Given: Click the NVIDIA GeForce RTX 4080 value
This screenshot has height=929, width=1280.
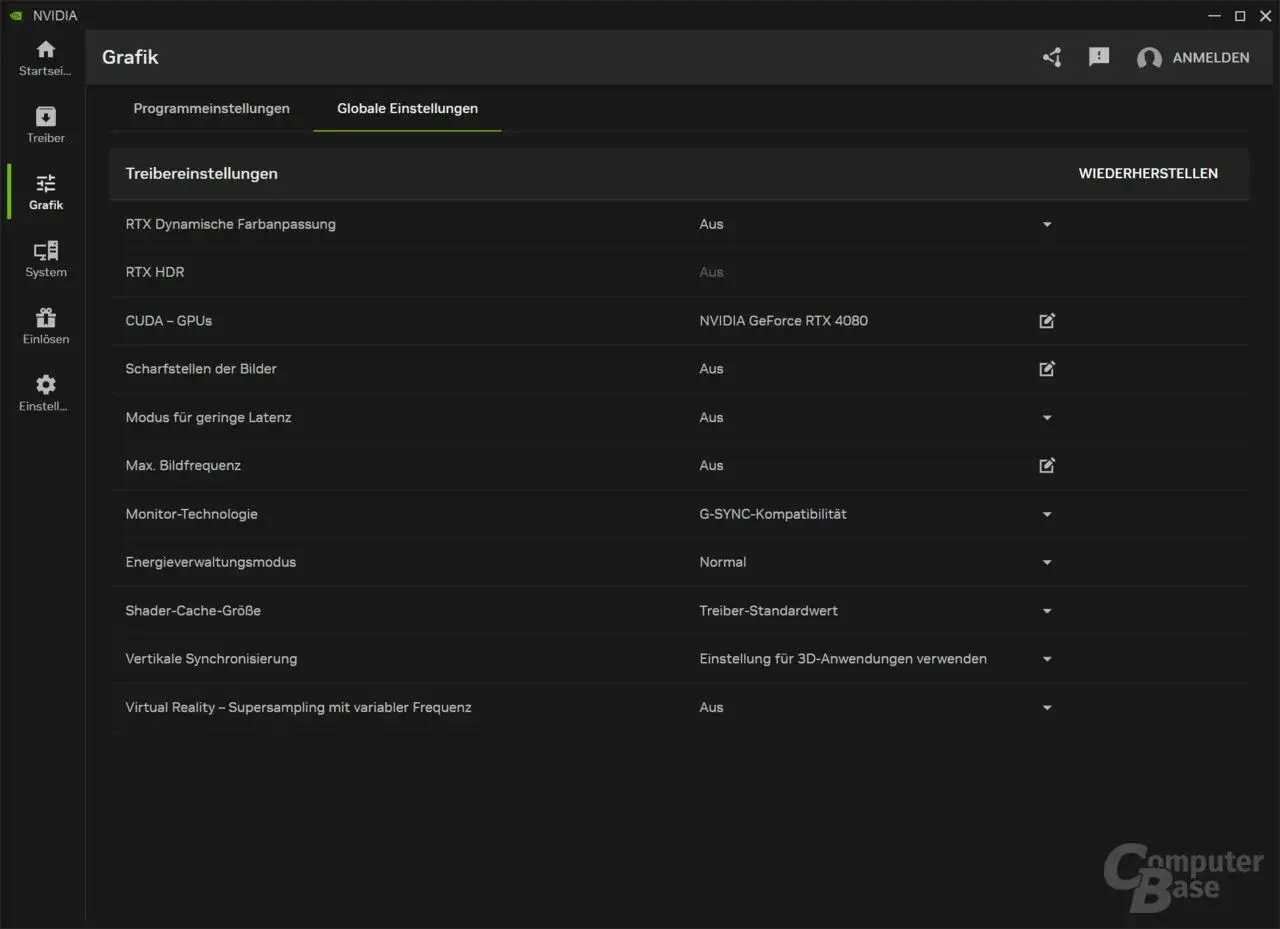Looking at the screenshot, I should [x=783, y=321].
